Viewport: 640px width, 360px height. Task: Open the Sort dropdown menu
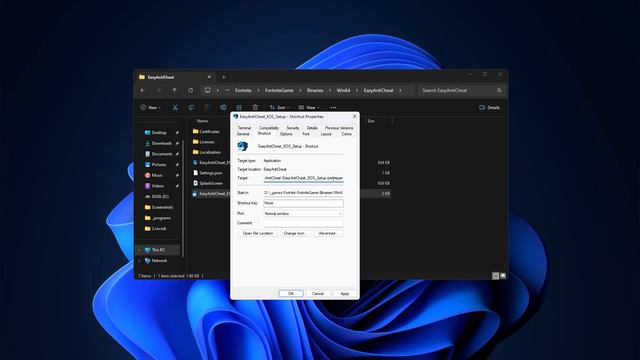tap(279, 108)
